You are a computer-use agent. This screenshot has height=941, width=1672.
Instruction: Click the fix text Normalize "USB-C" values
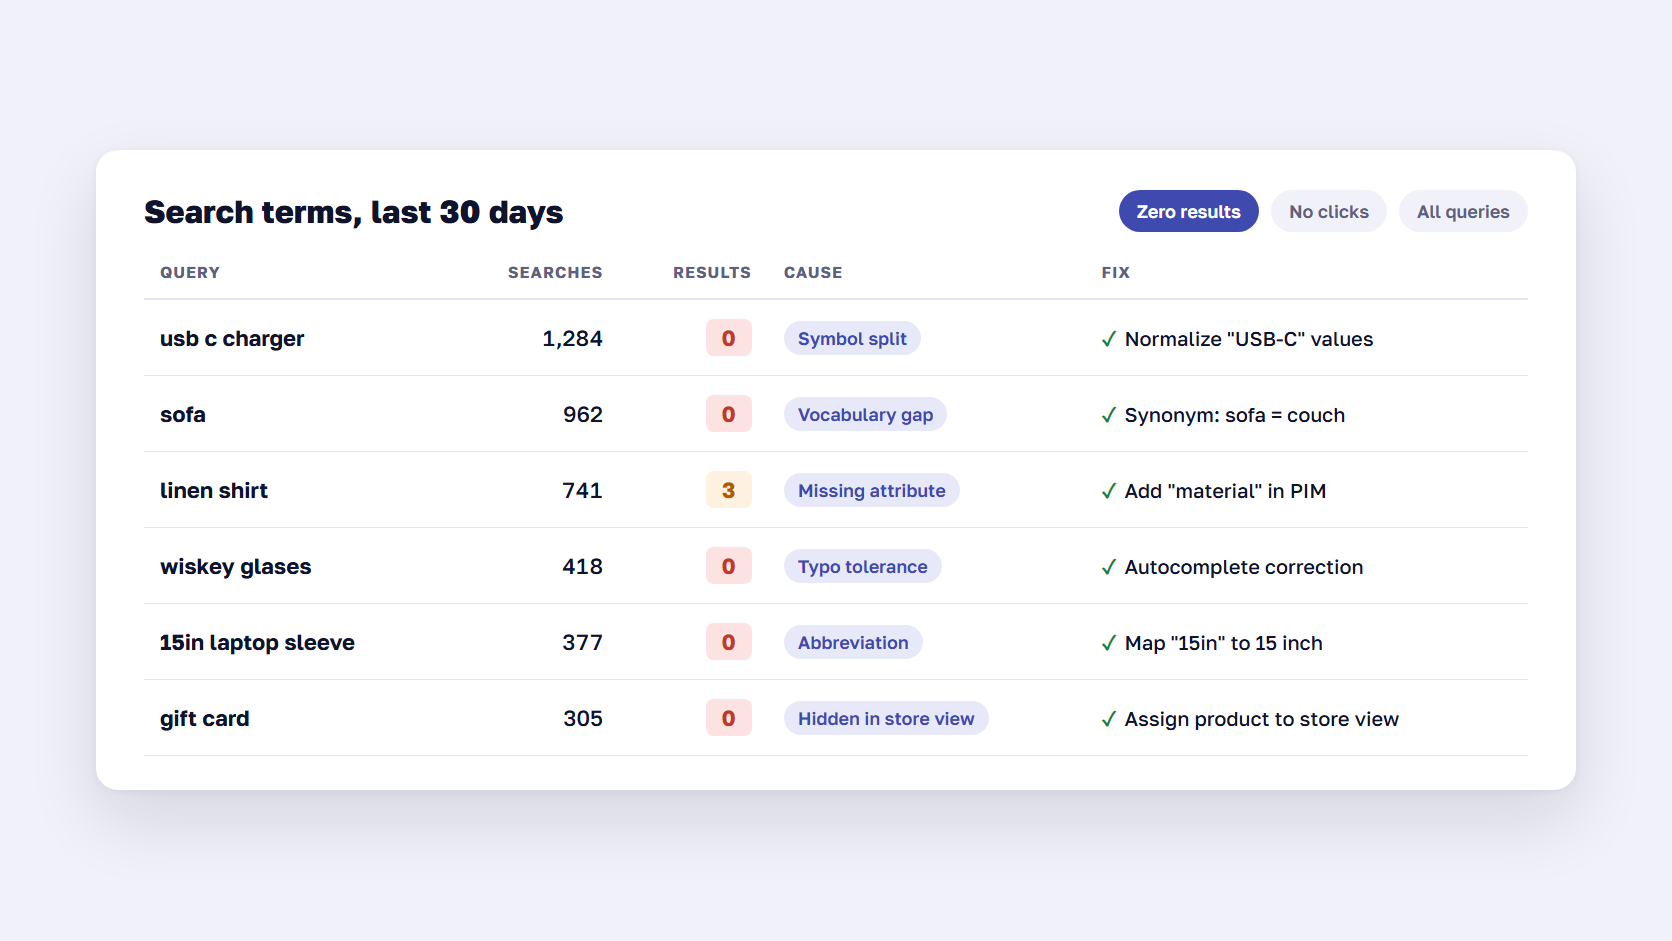point(1249,339)
